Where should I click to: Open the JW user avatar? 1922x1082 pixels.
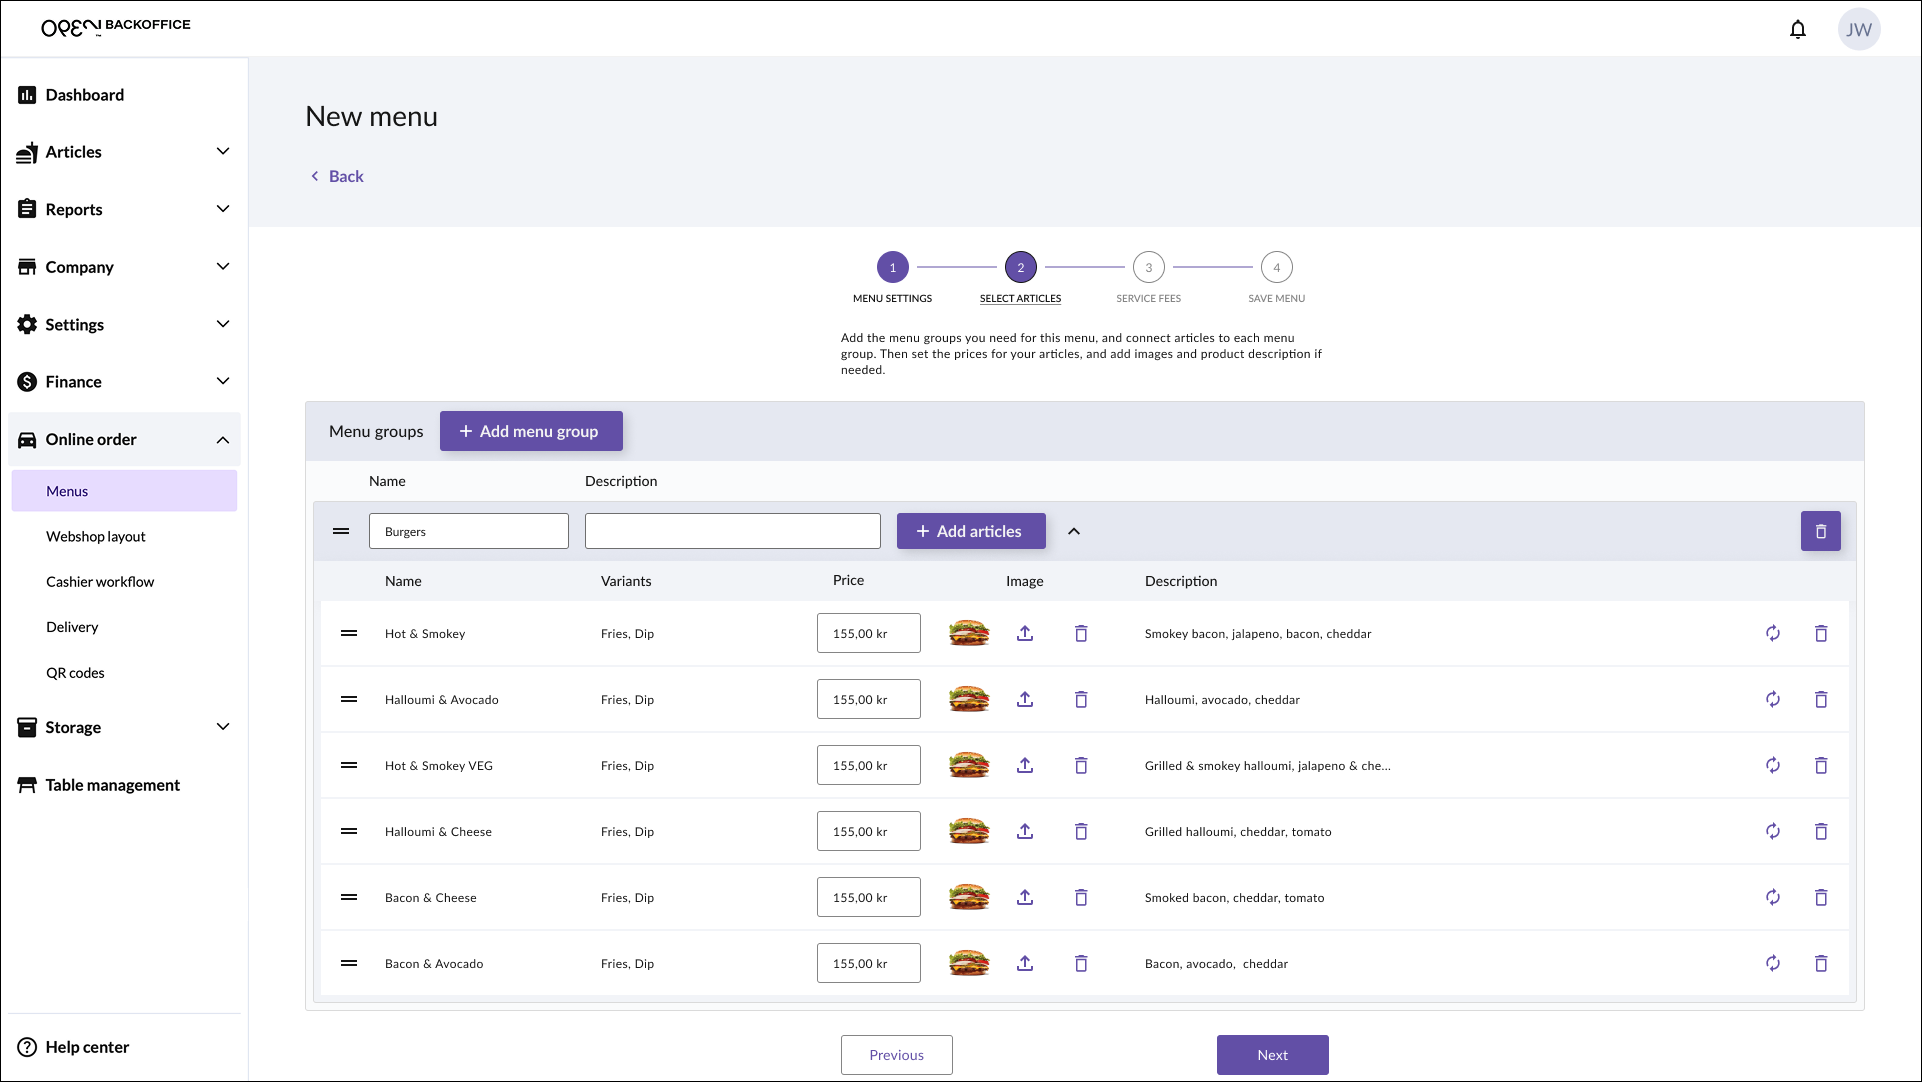click(x=1858, y=29)
